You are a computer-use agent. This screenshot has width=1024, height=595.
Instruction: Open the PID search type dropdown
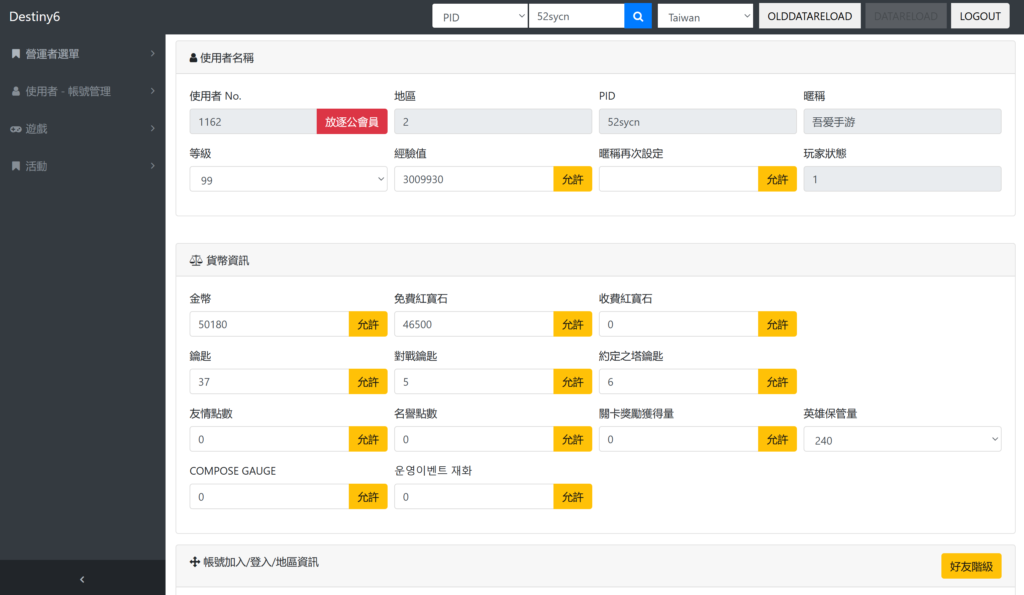click(x=480, y=16)
